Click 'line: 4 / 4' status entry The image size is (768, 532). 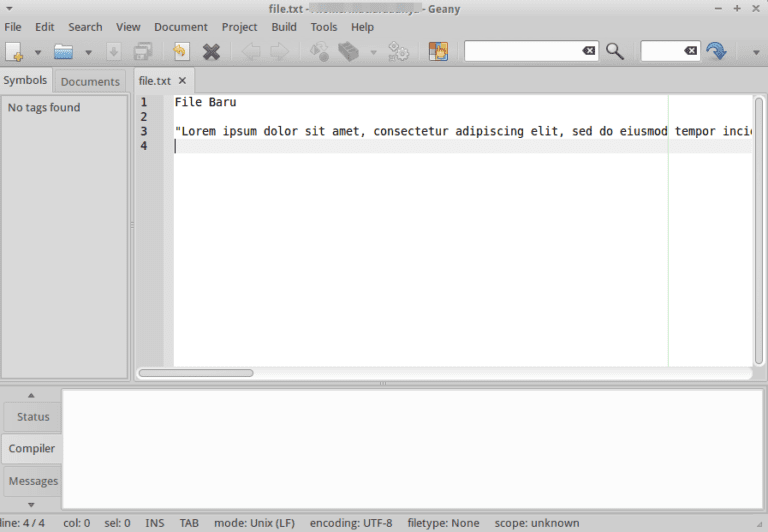pyautogui.click(x=23, y=523)
